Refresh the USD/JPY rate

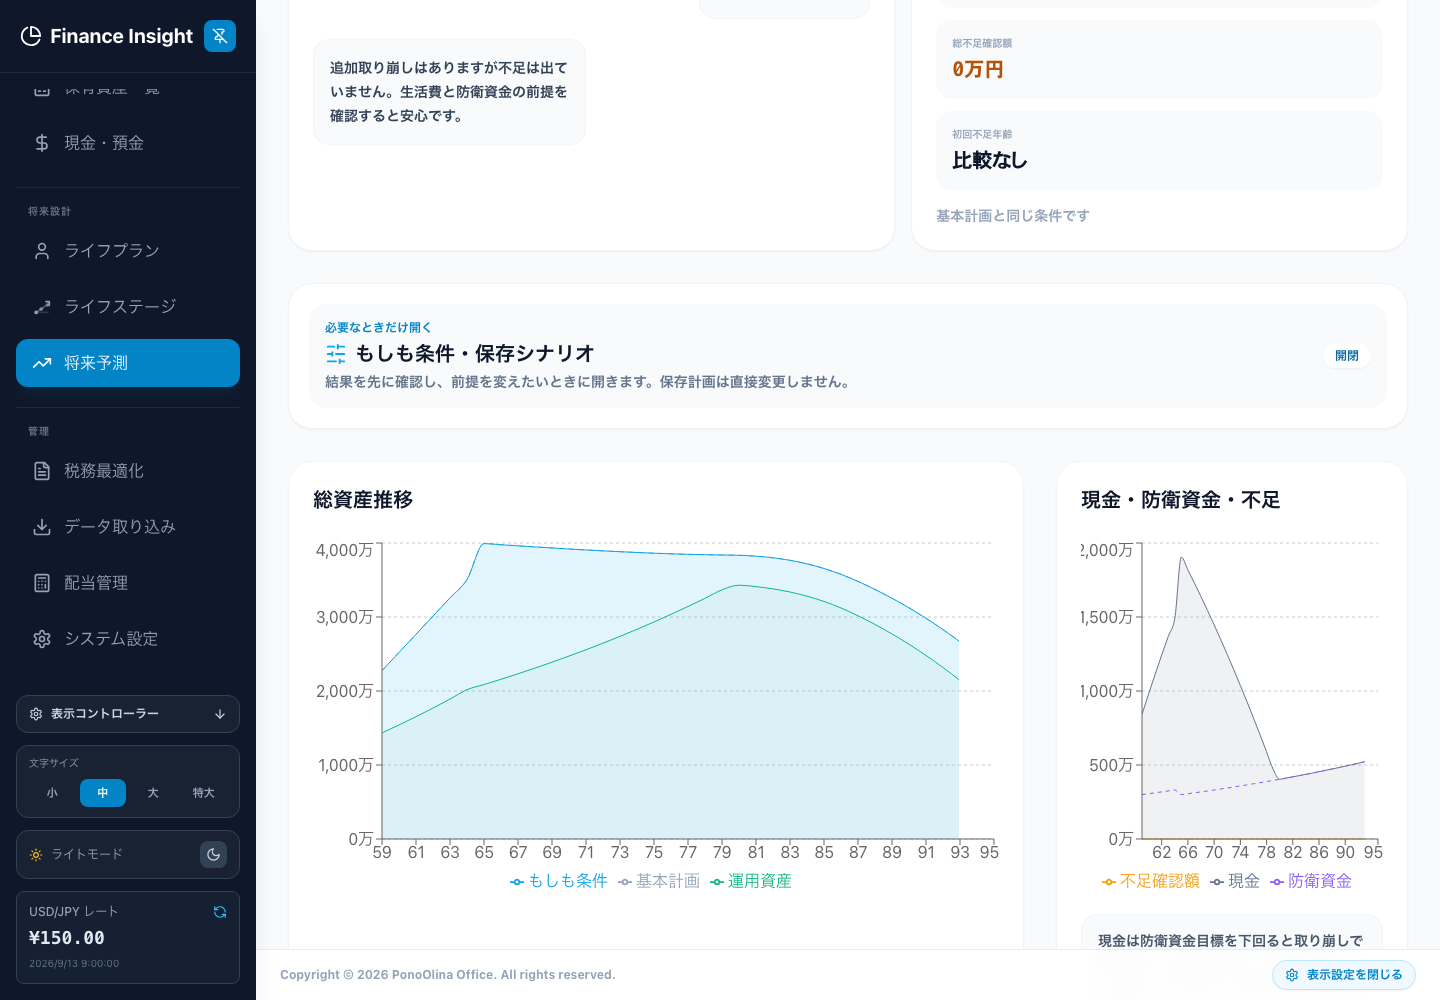[x=220, y=912]
